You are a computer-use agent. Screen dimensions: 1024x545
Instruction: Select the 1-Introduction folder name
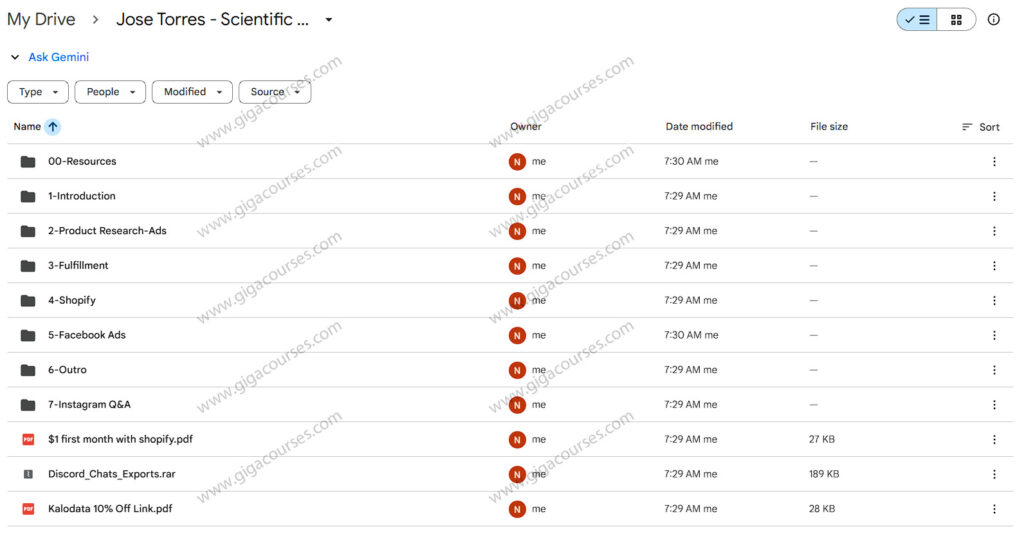[82, 196]
